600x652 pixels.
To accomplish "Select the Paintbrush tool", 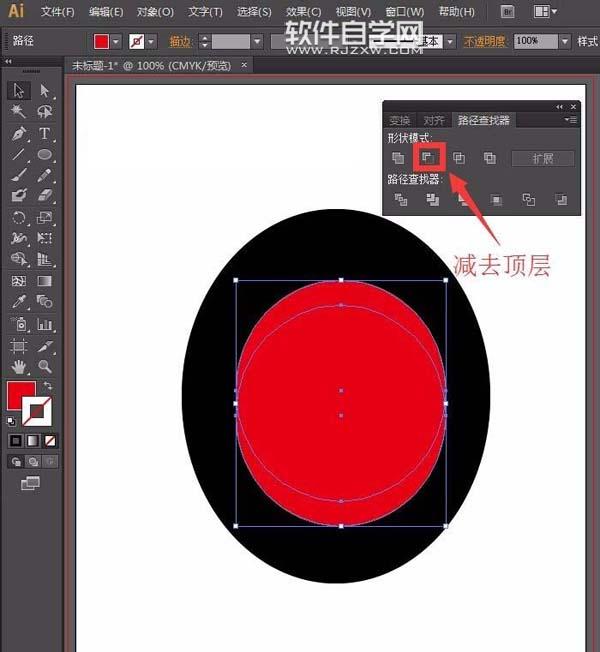I will [19, 175].
